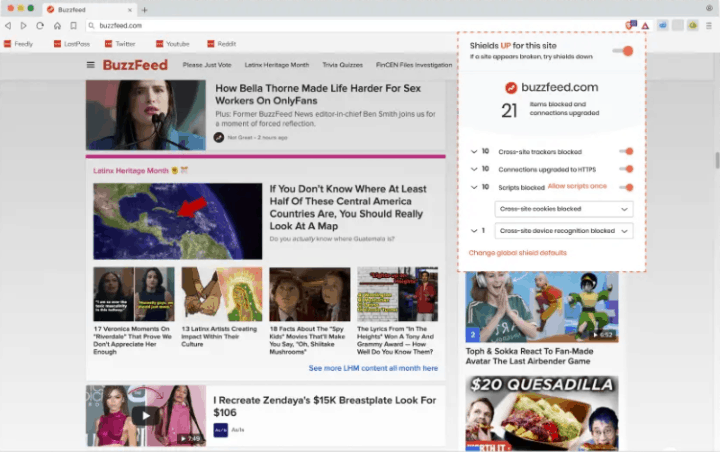Click See more LHM content link
The height and width of the screenshot is (452, 720).
pos(373,368)
